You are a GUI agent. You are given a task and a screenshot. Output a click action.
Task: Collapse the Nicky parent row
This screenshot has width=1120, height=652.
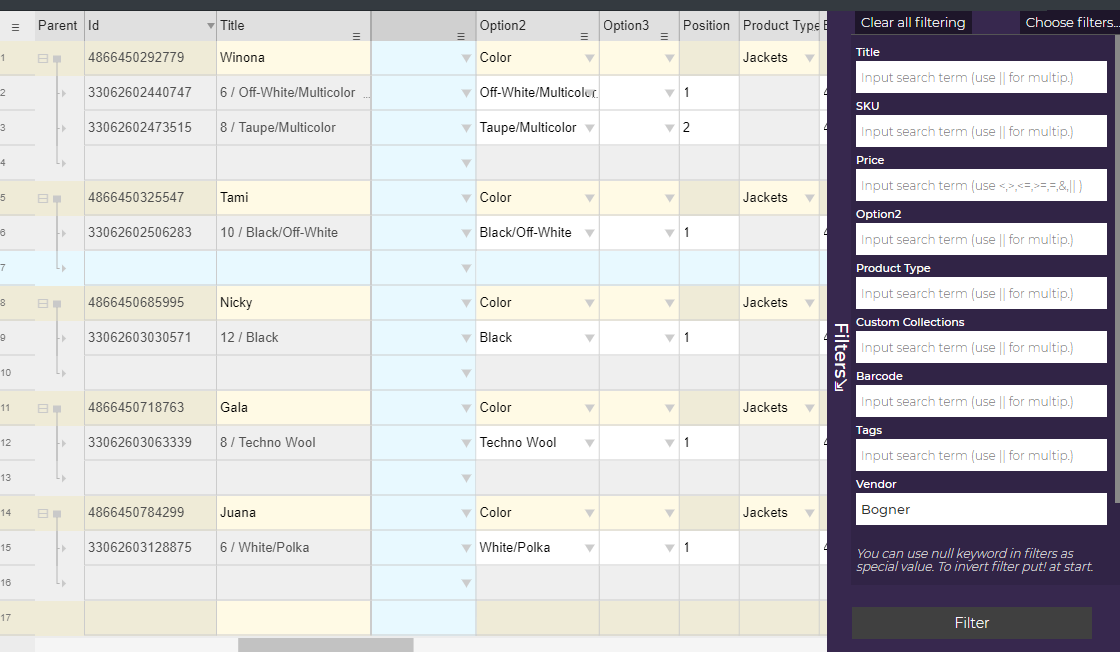[43, 304]
